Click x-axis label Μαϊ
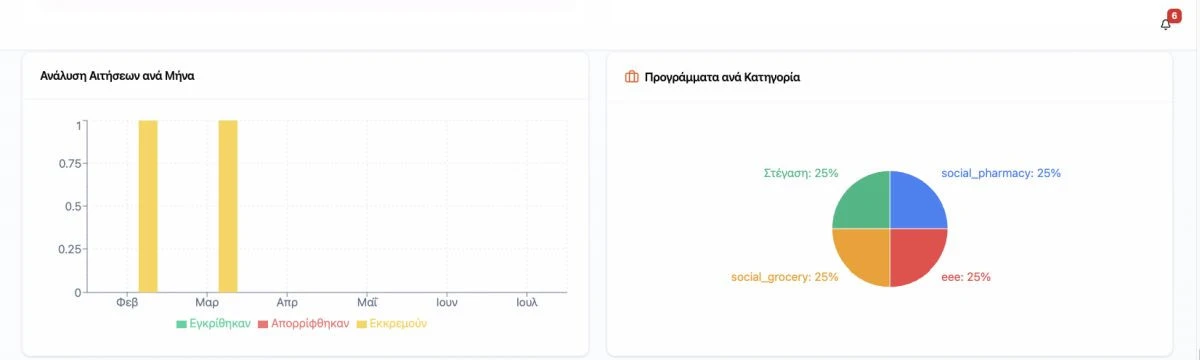Viewport: 1200px width, 360px height. point(367,302)
